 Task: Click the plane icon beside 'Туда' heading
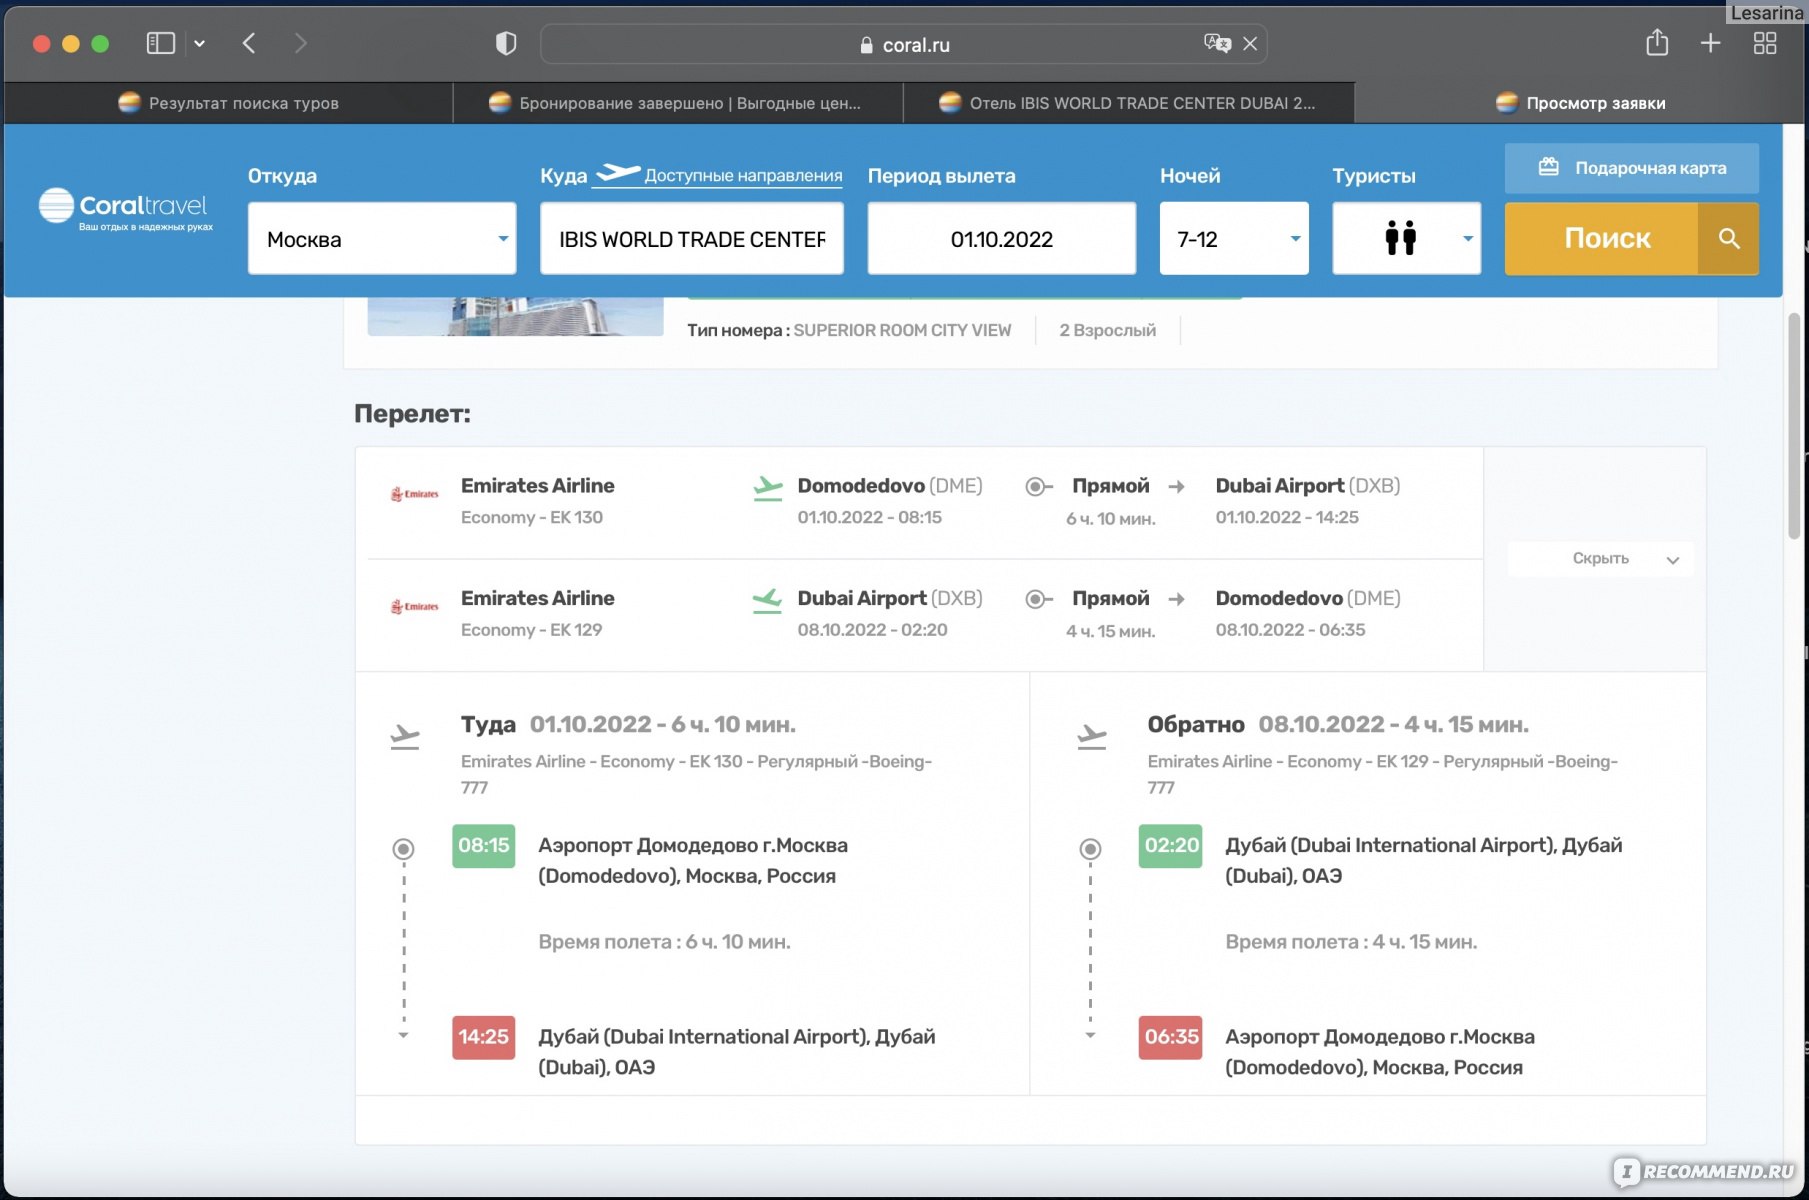click(405, 737)
